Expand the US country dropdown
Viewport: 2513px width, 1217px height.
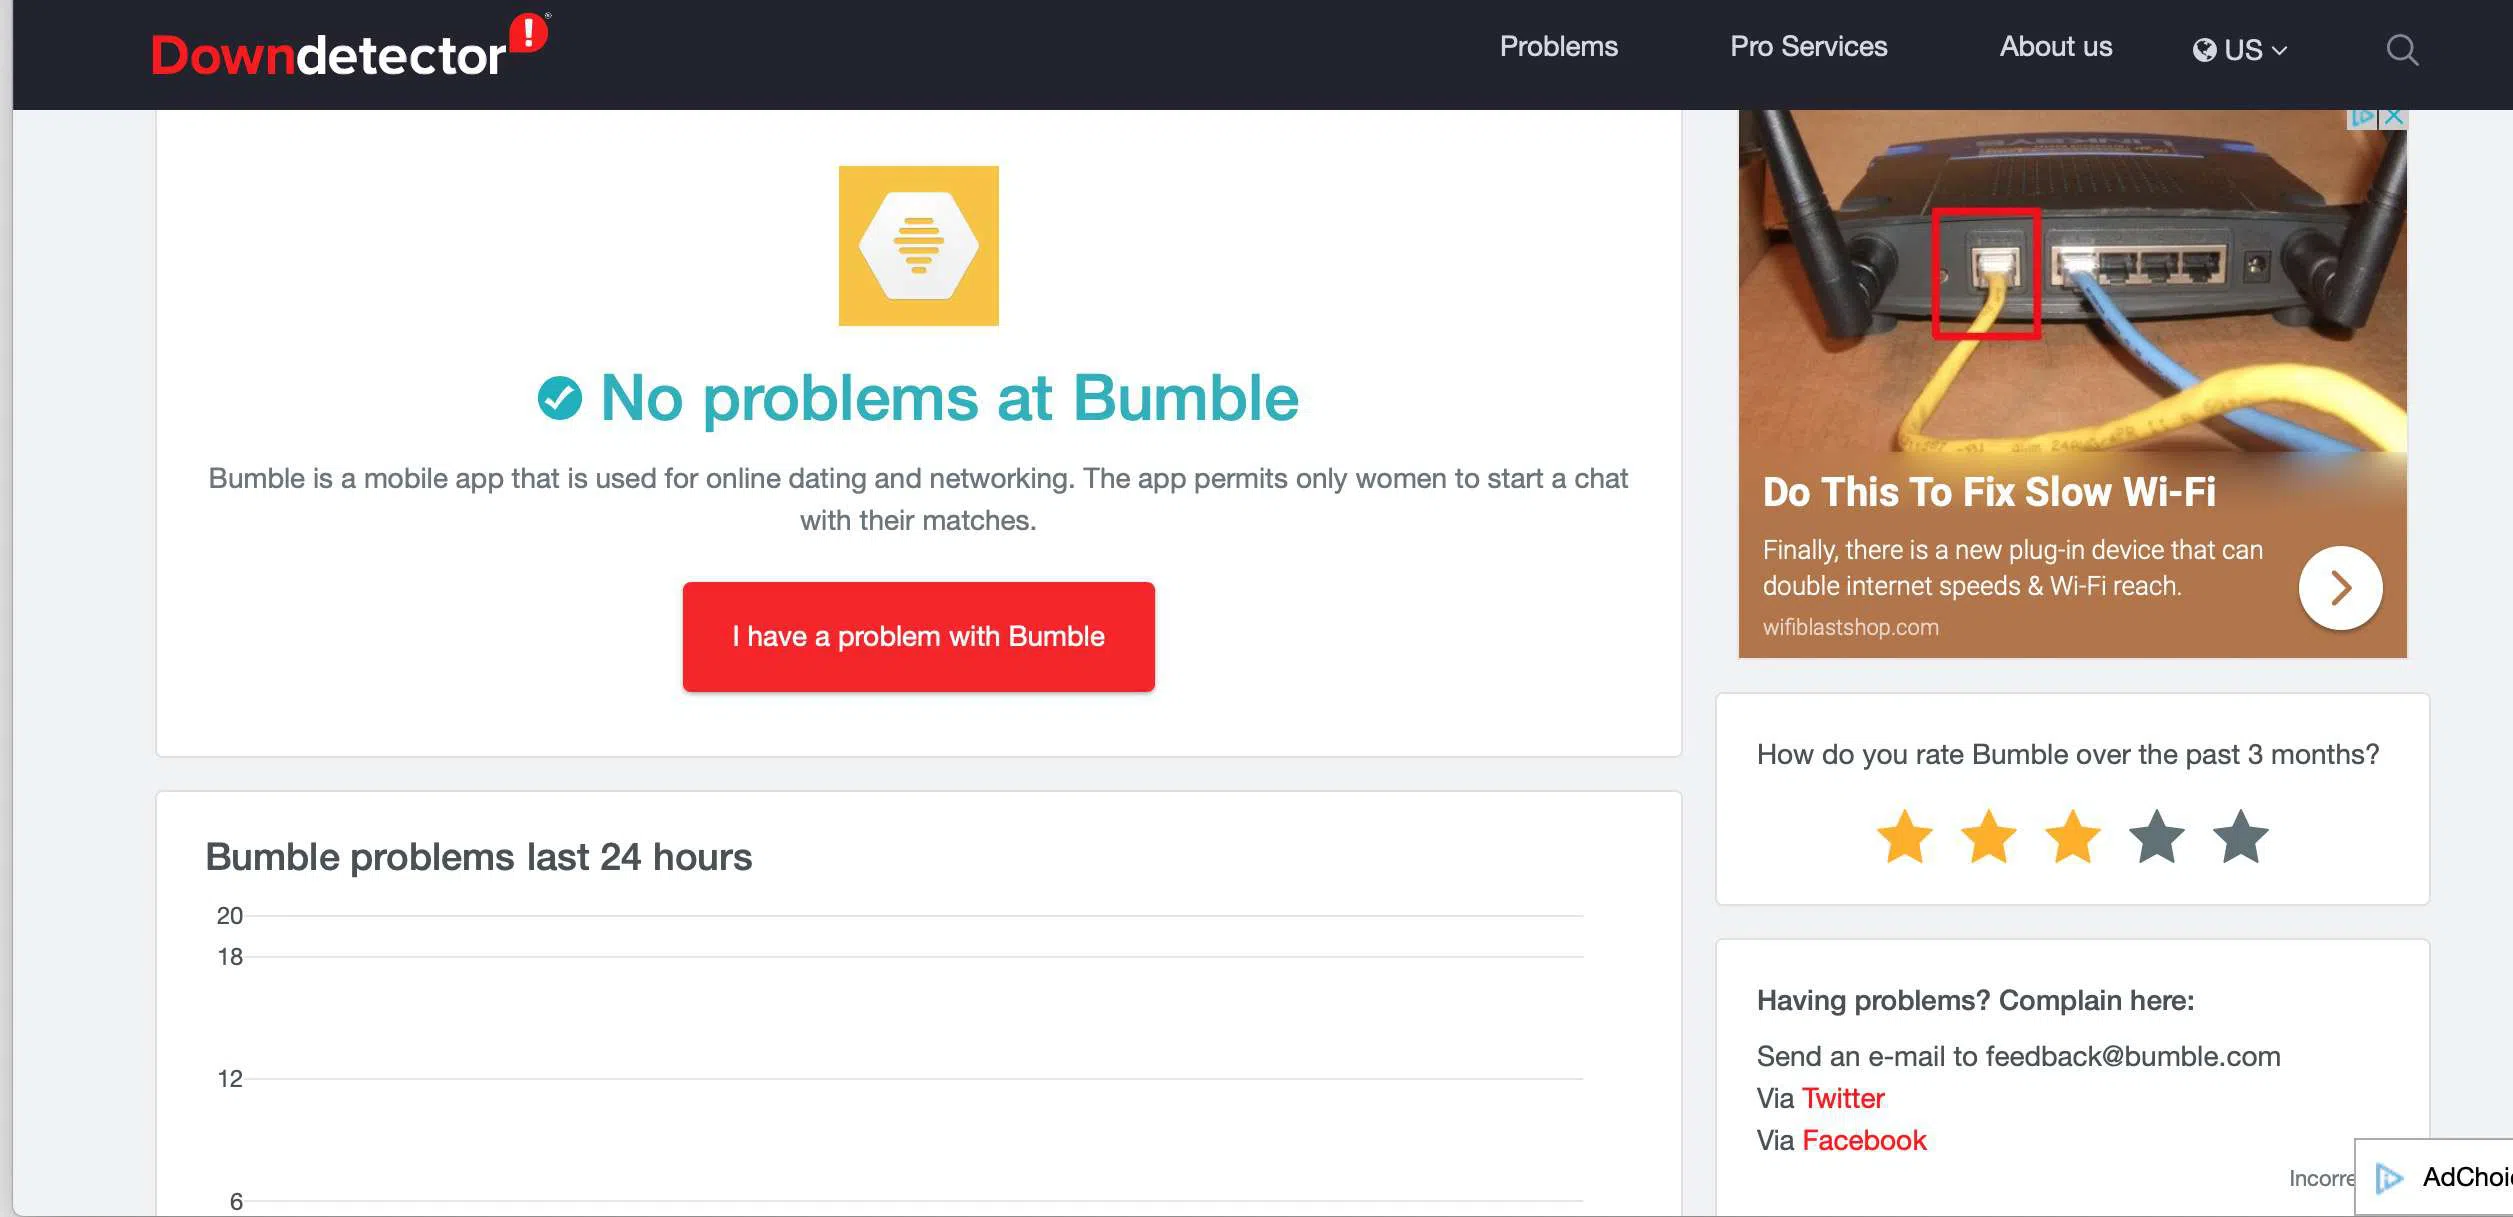click(x=2240, y=50)
